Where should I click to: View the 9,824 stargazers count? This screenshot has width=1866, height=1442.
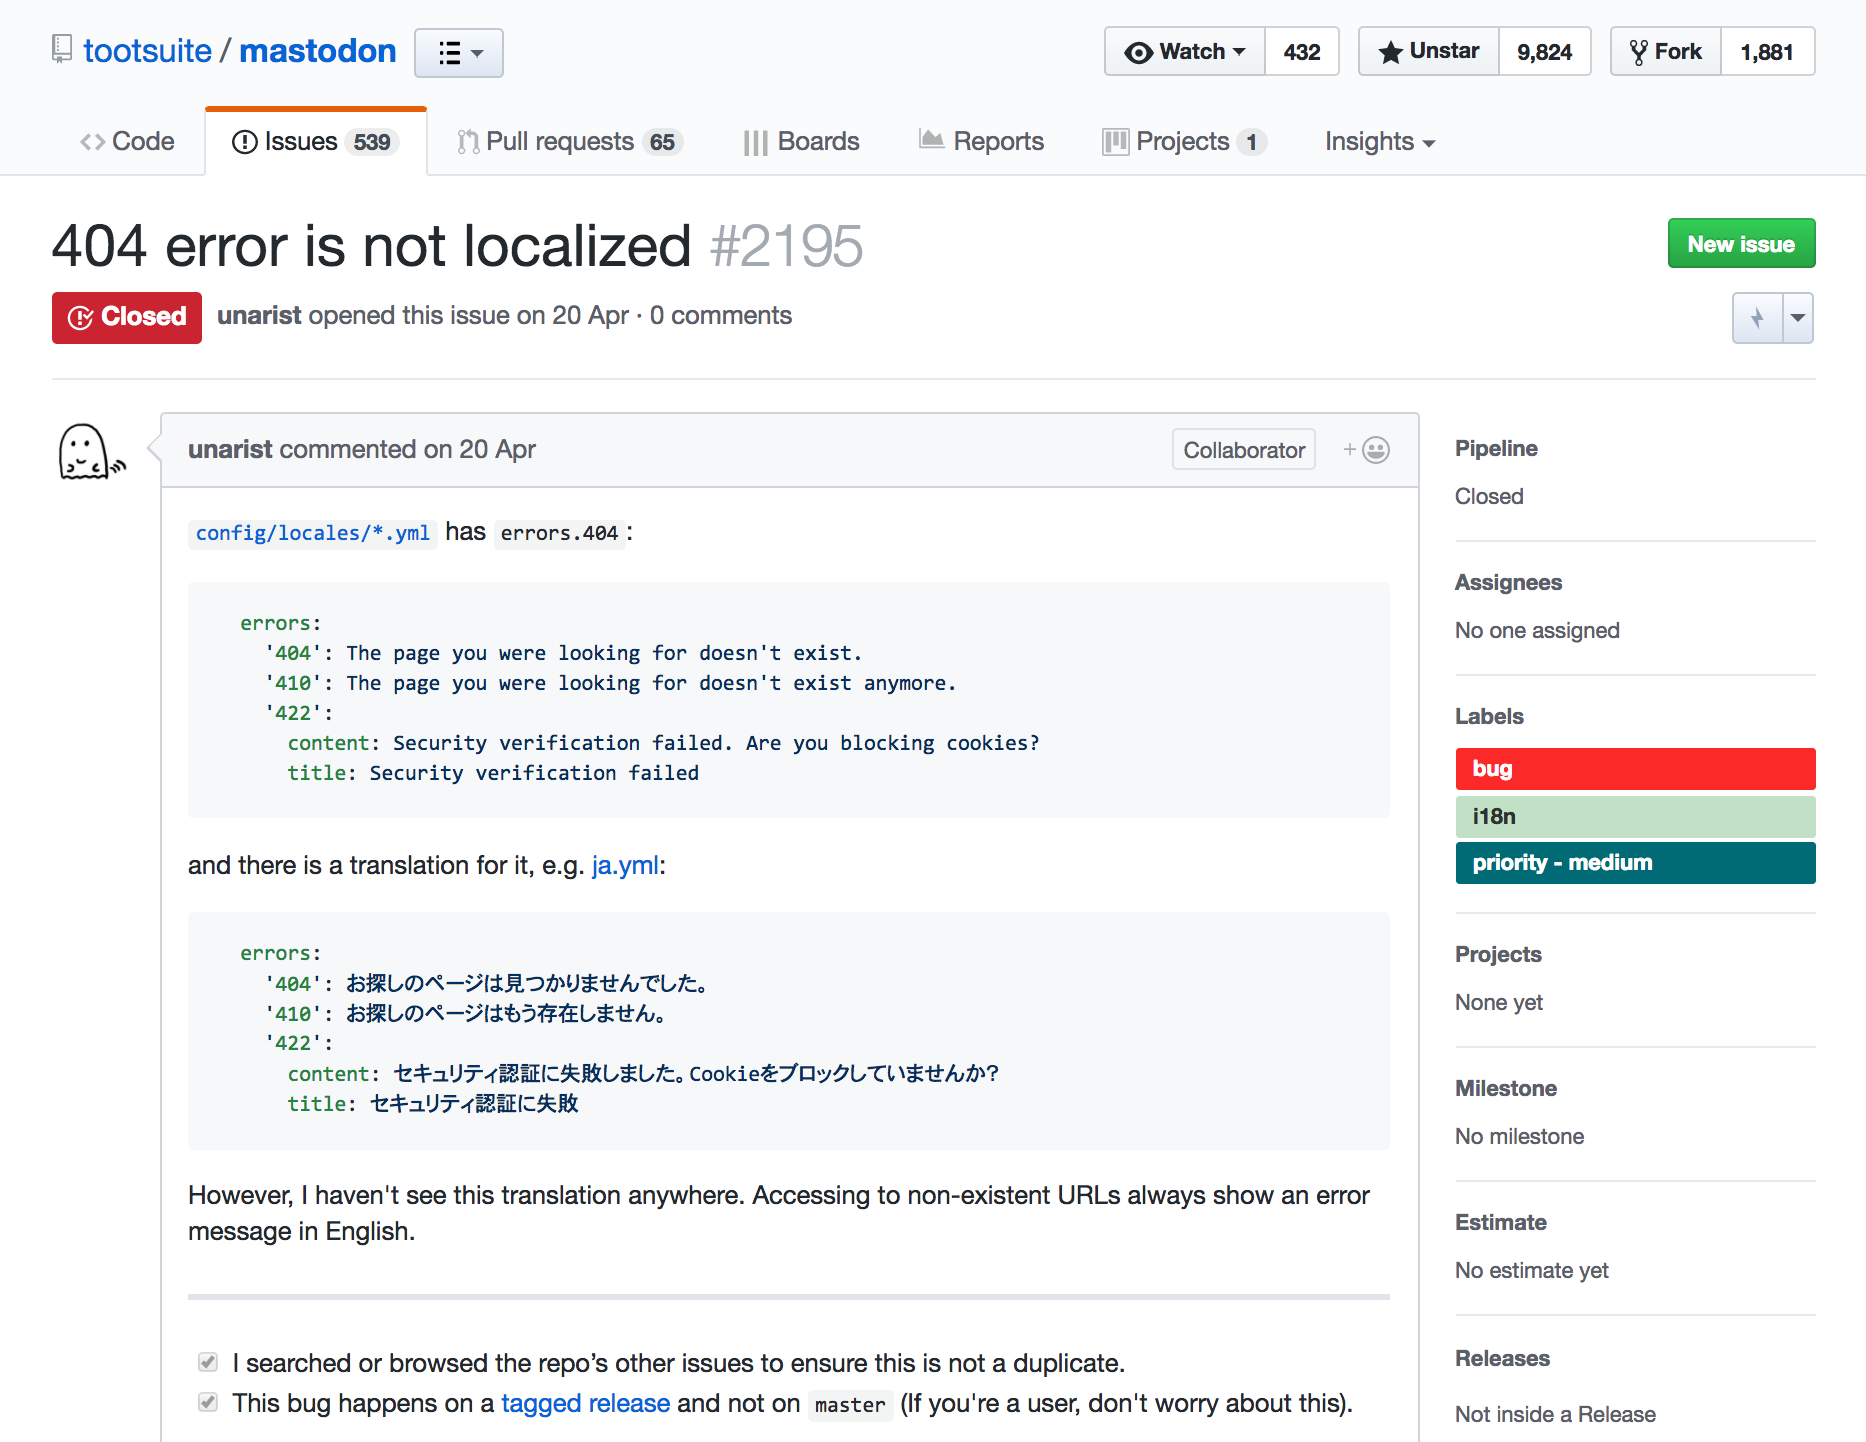click(x=1545, y=51)
